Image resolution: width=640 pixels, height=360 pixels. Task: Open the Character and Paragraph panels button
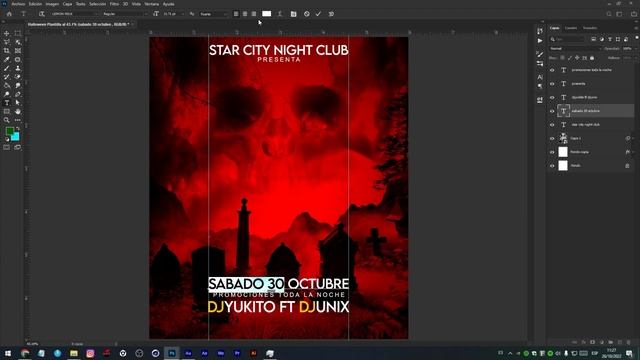[x=293, y=14]
